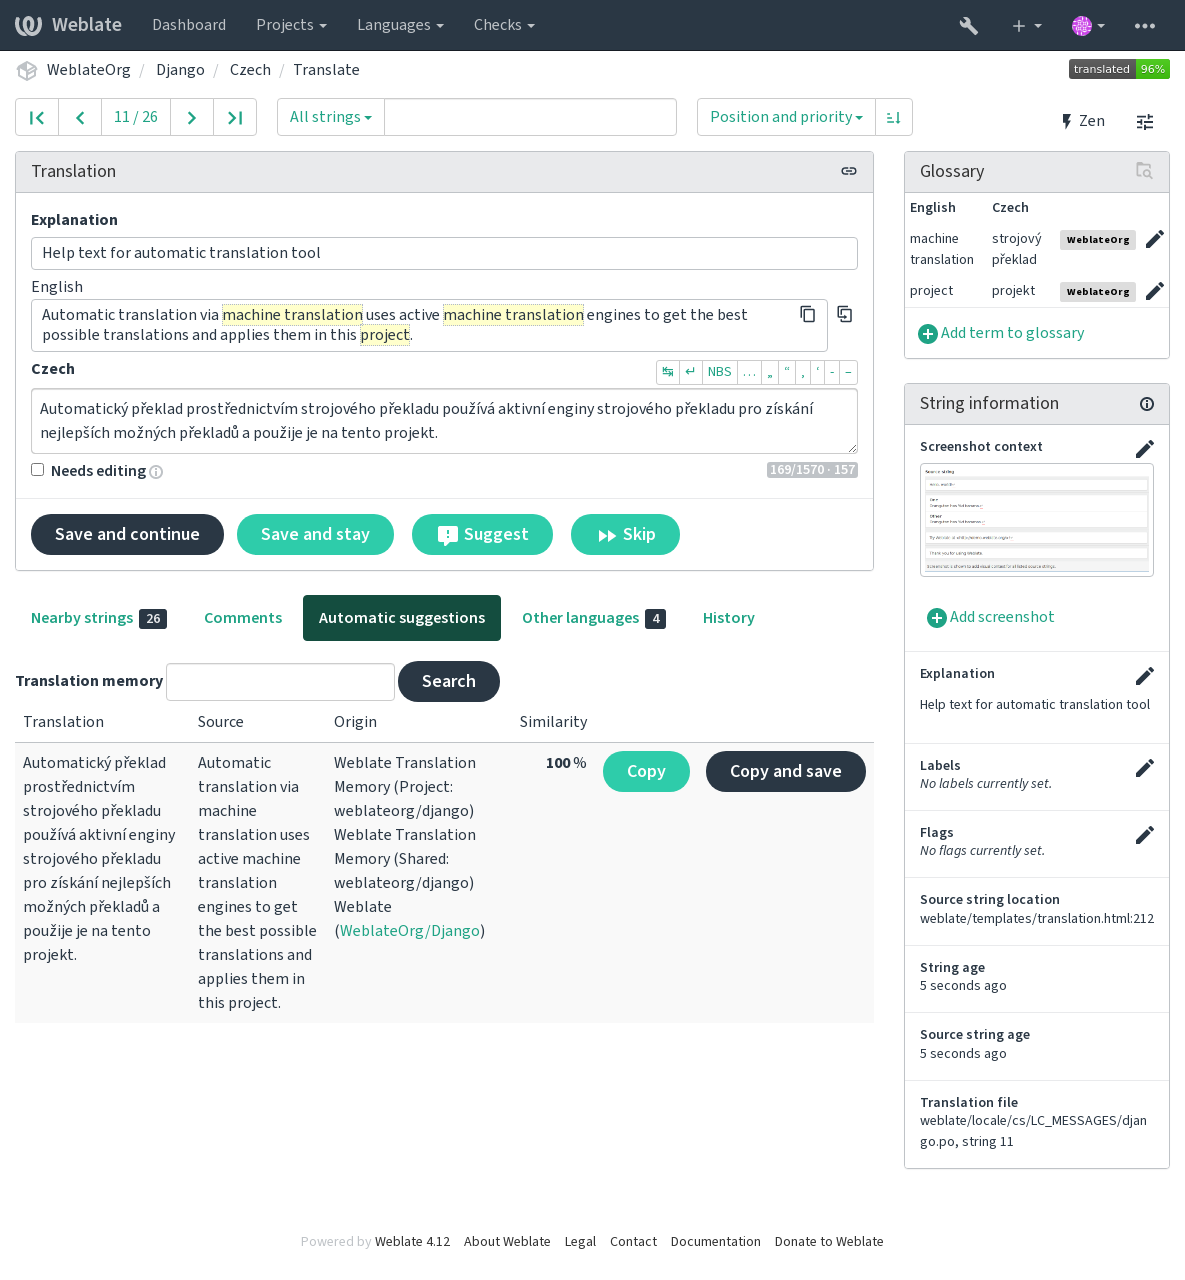Image resolution: width=1185 pixels, height=1280 pixels.
Task: Open the WeblateOrg/Django origin link
Action: (x=410, y=930)
